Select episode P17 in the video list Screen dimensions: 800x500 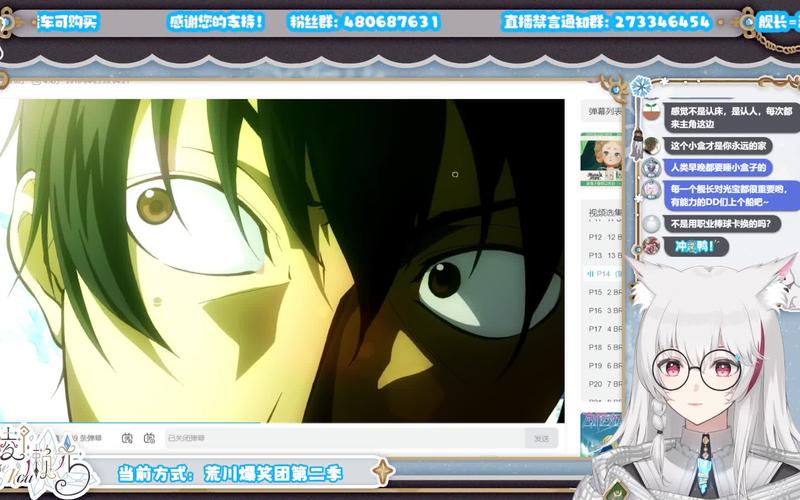(x=605, y=329)
